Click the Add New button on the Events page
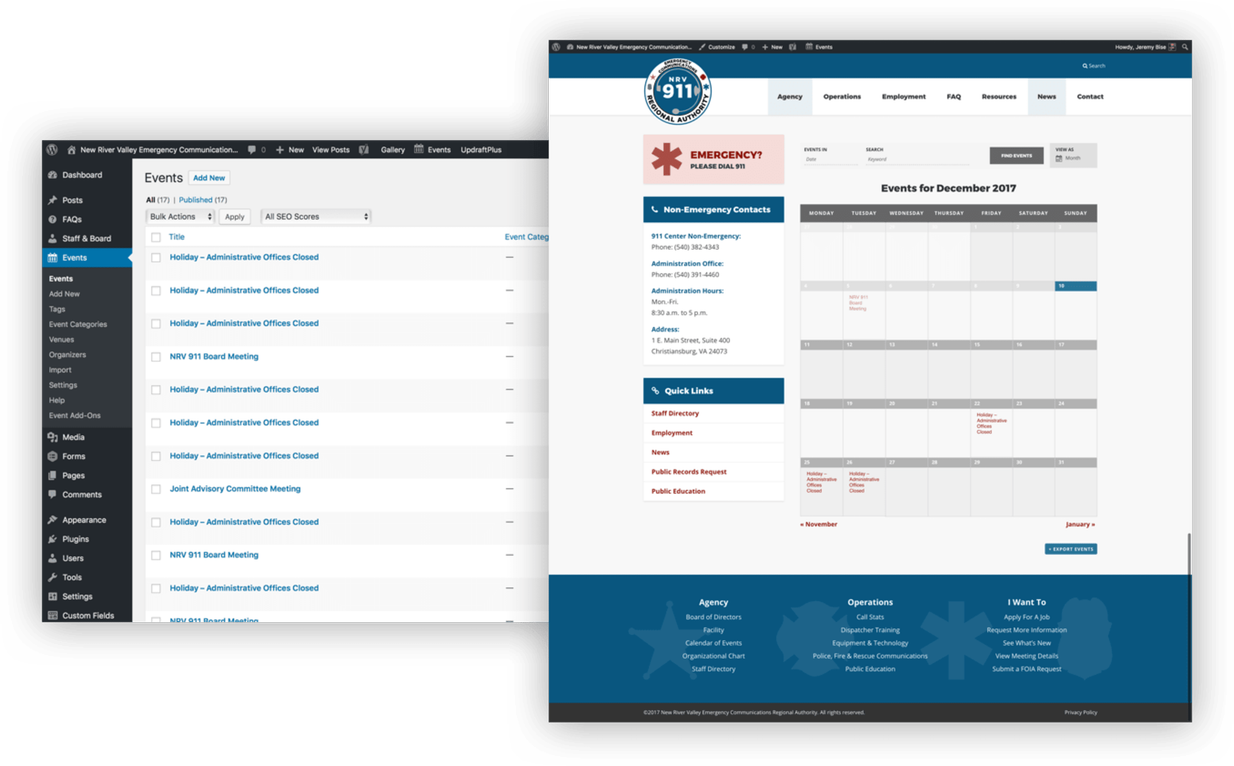 [x=208, y=177]
